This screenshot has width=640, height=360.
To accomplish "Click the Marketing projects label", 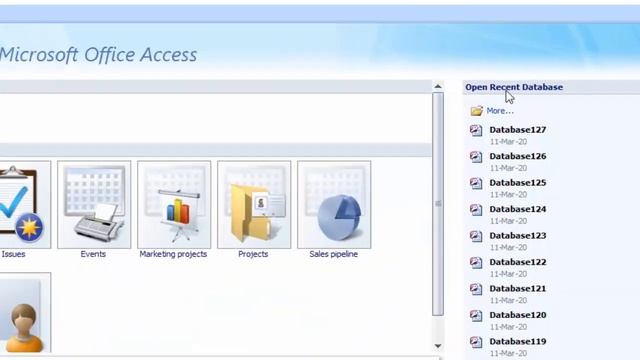I will [173, 254].
